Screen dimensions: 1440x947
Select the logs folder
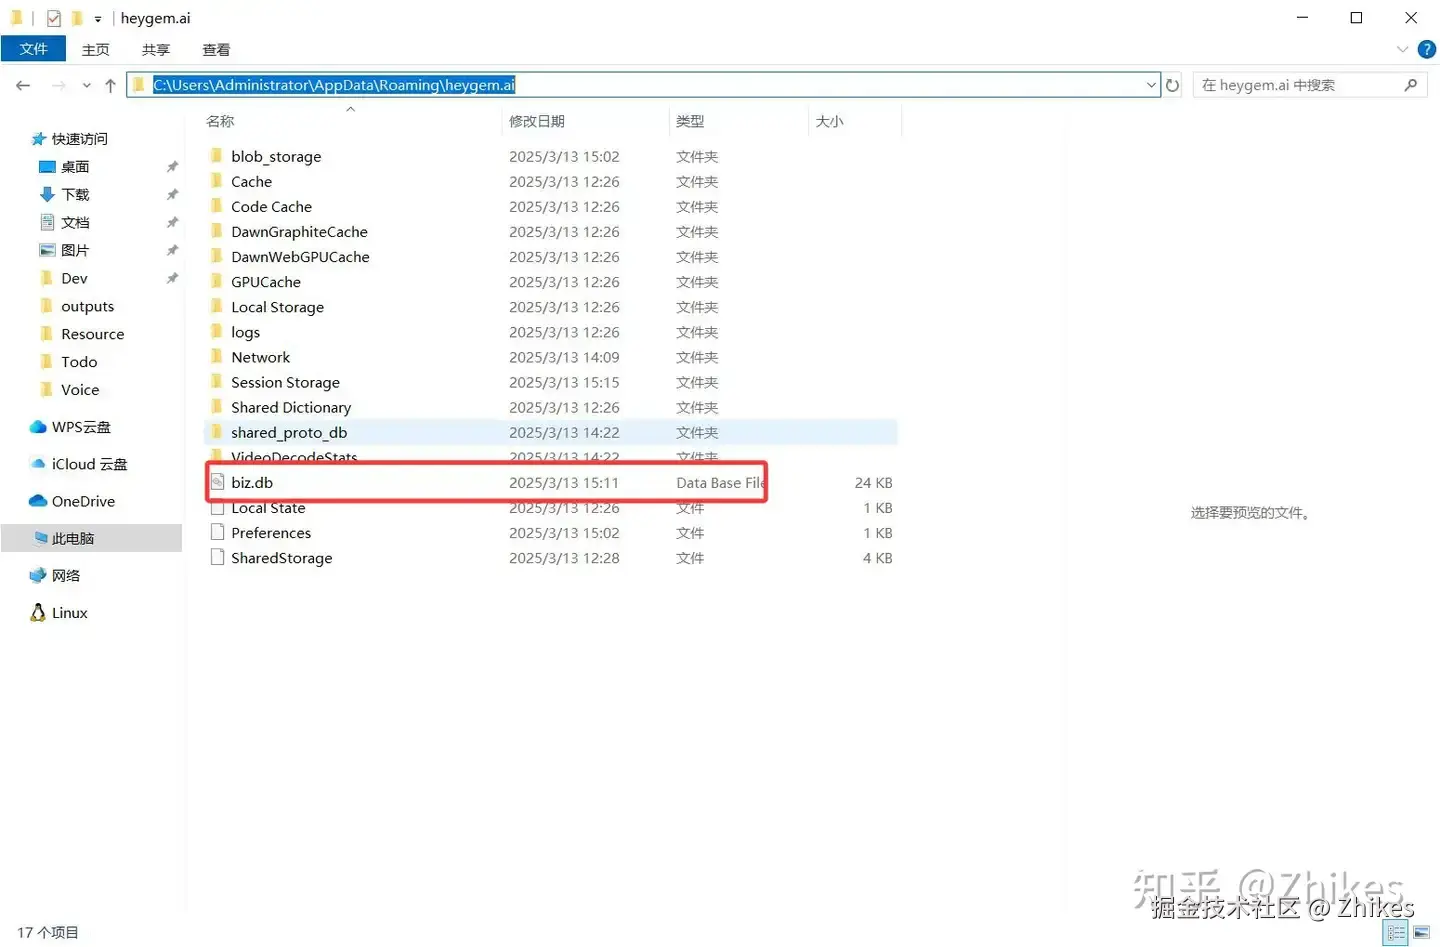click(245, 332)
